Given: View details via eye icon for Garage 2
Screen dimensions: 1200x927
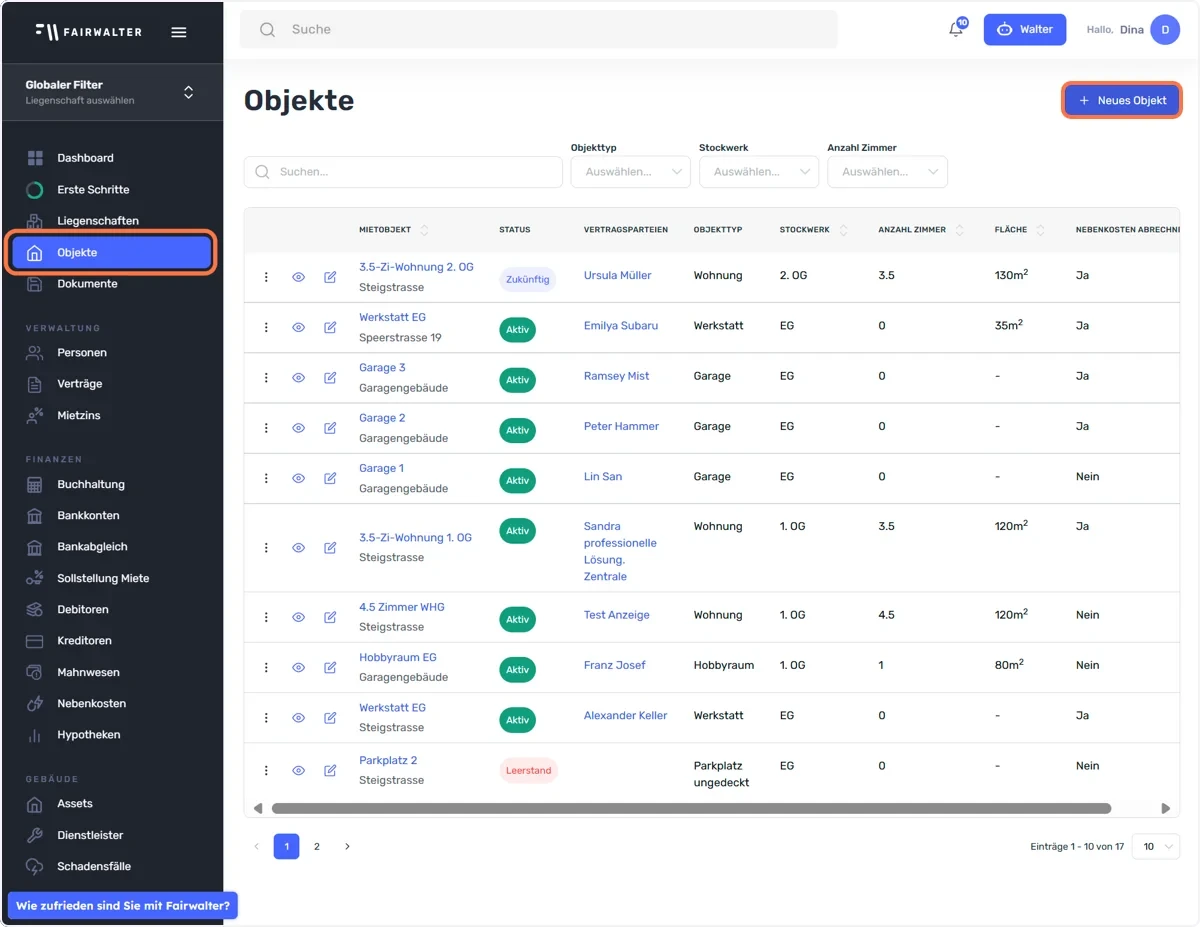Looking at the screenshot, I should pyautogui.click(x=298, y=428).
